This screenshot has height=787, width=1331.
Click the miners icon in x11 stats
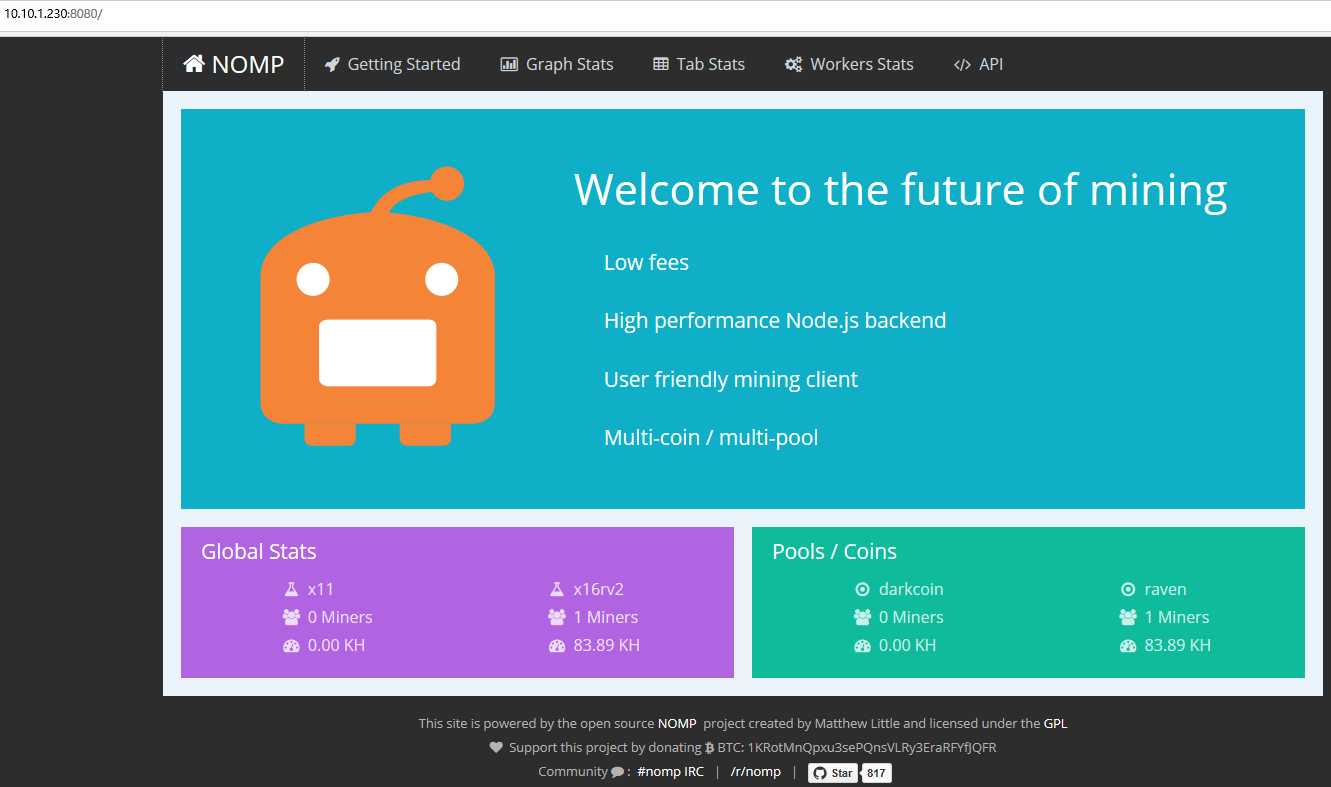[291, 617]
